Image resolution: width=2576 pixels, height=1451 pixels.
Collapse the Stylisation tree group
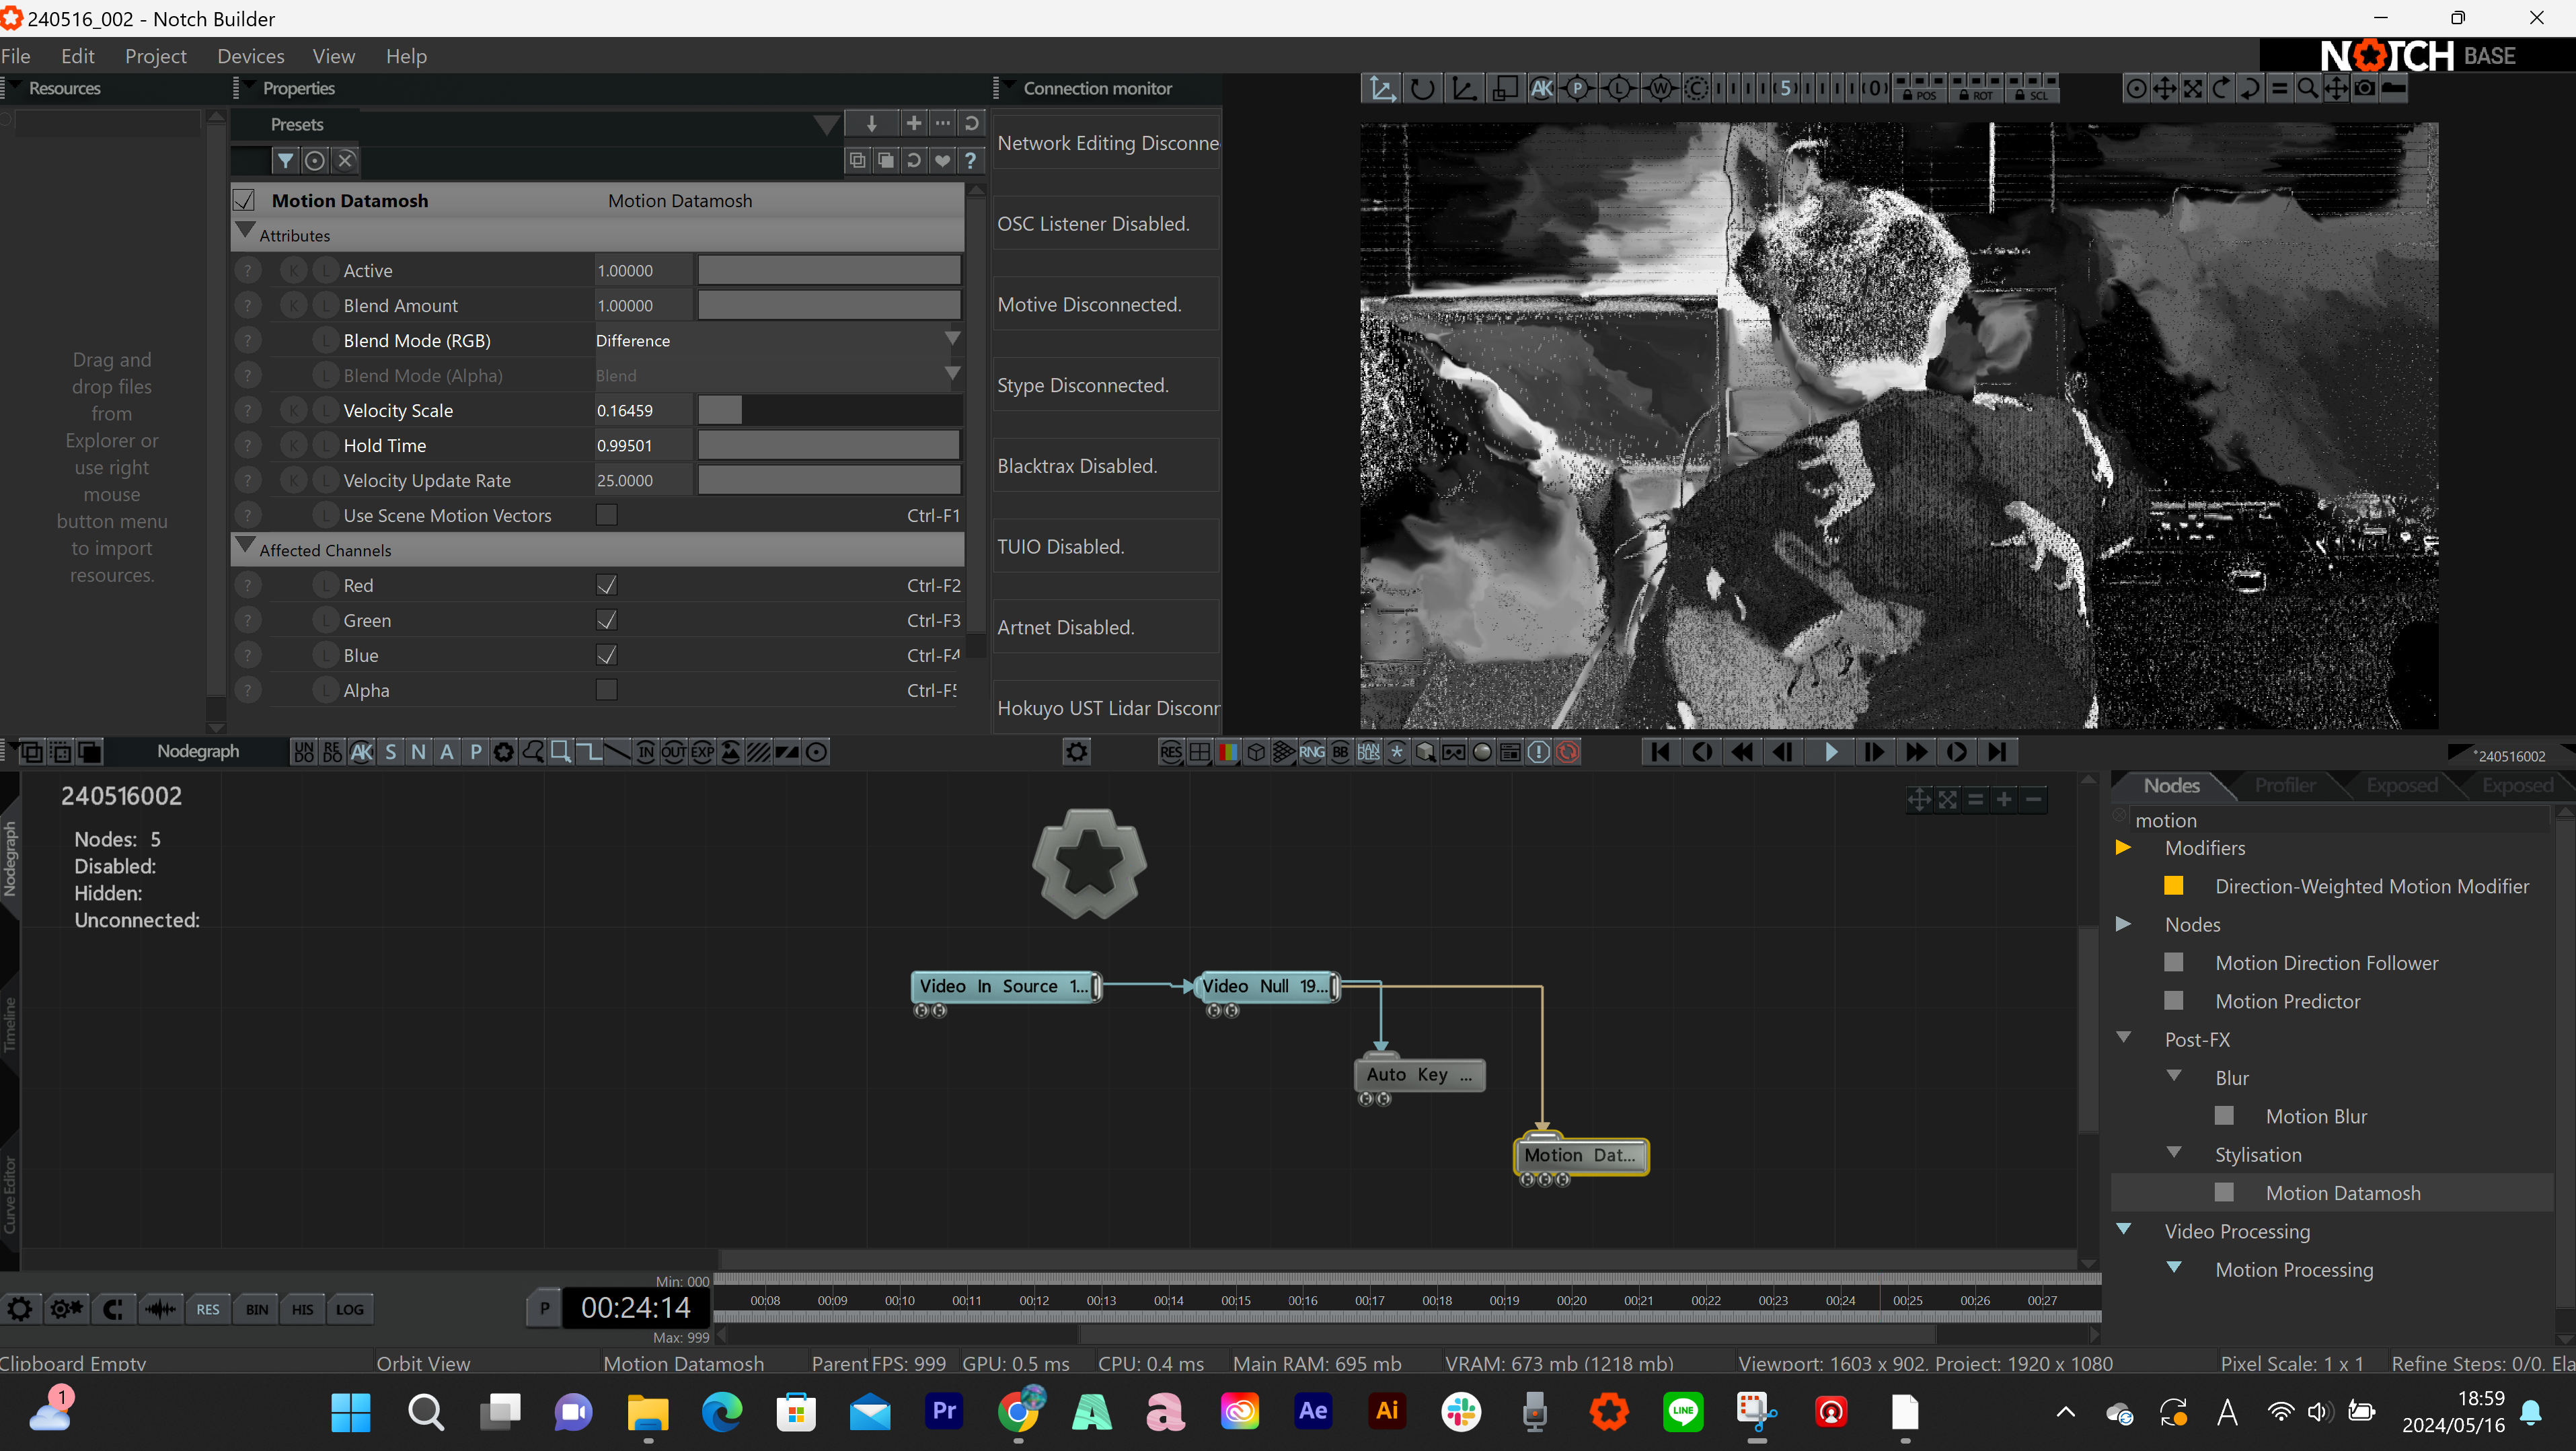pyautogui.click(x=2173, y=1153)
